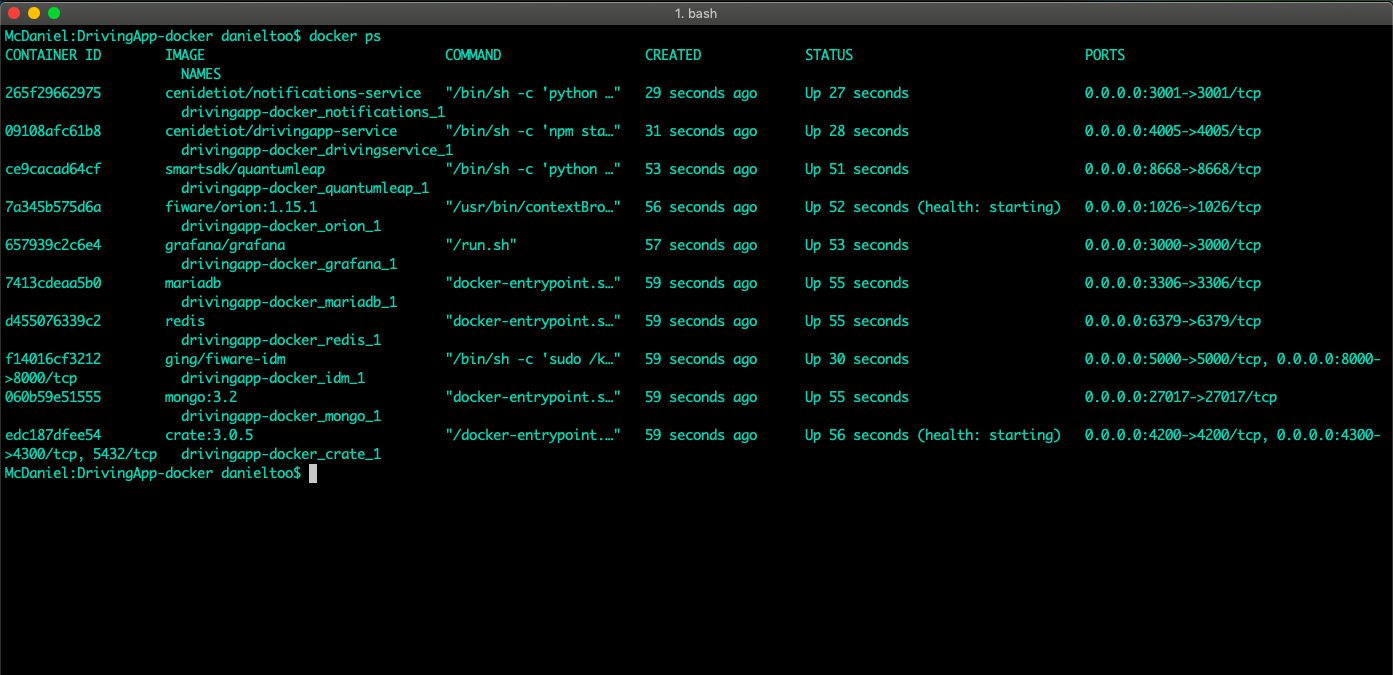
Task: Click the 'docker ps' command text
Action: click(x=345, y=36)
